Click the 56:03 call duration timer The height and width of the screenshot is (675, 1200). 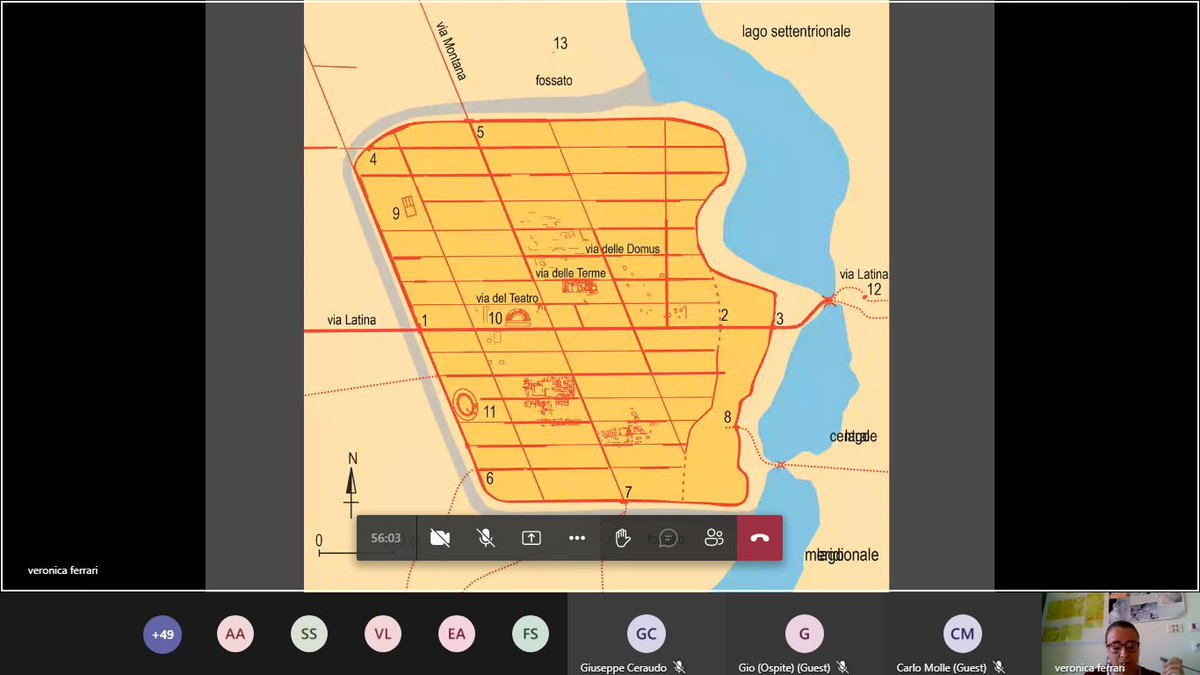tap(386, 538)
